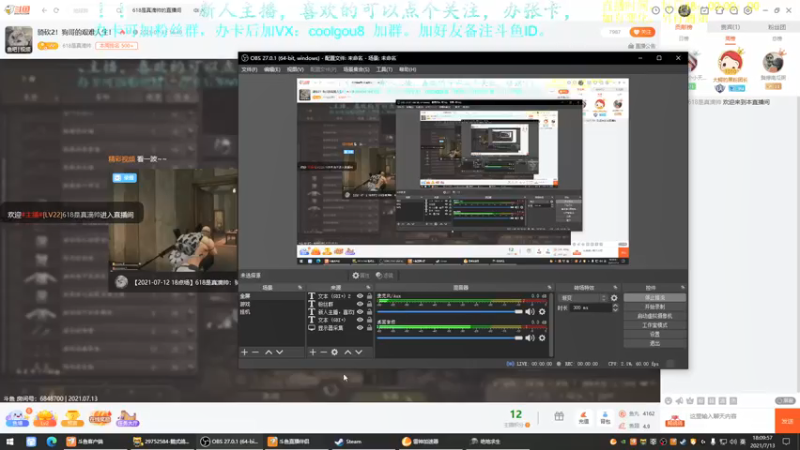Open the OBS File menu
This screenshot has width=800, height=450.
pyautogui.click(x=249, y=69)
